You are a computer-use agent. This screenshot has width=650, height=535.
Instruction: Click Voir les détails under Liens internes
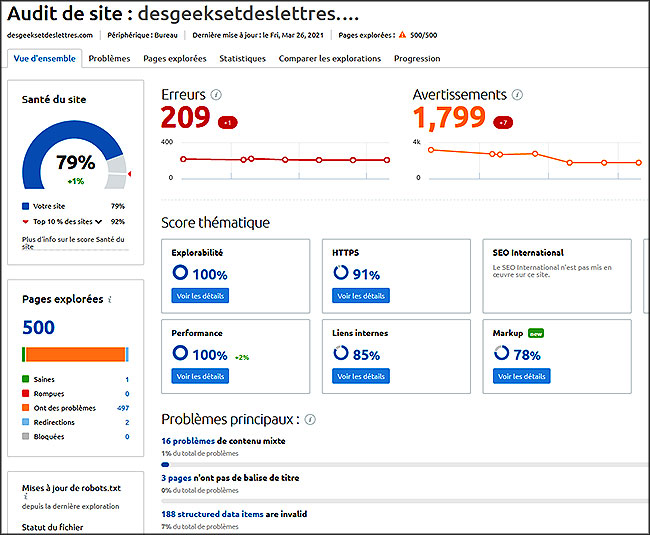coord(361,376)
